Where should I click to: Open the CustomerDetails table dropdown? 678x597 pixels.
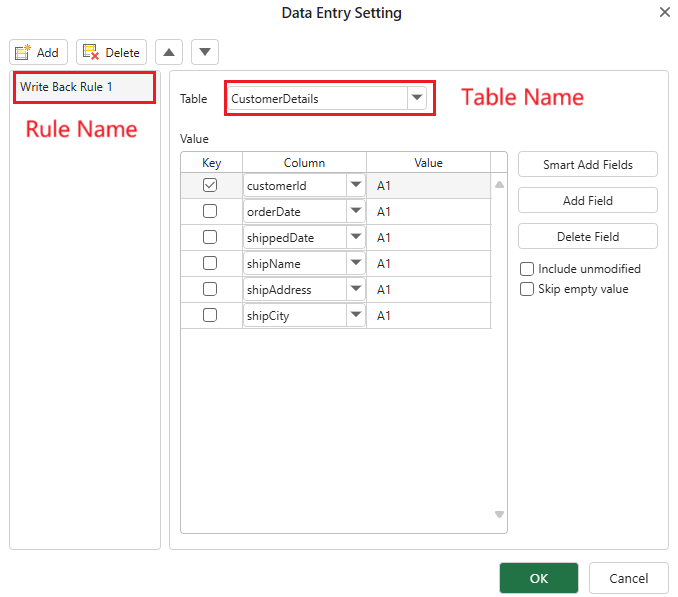coord(416,98)
